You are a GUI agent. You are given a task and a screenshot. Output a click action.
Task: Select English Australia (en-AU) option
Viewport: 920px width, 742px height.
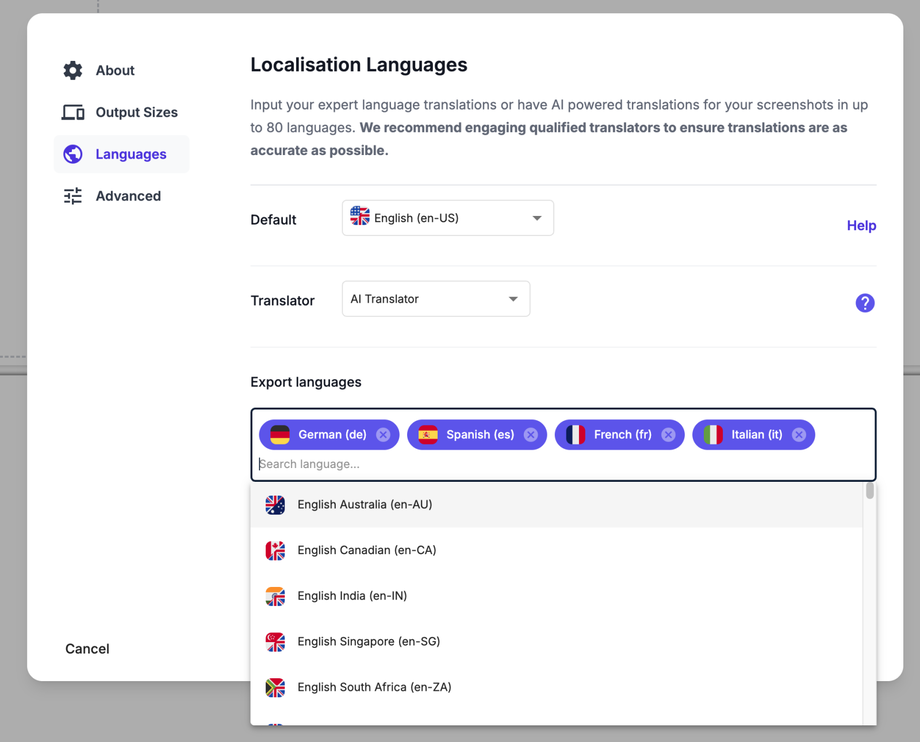point(364,505)
